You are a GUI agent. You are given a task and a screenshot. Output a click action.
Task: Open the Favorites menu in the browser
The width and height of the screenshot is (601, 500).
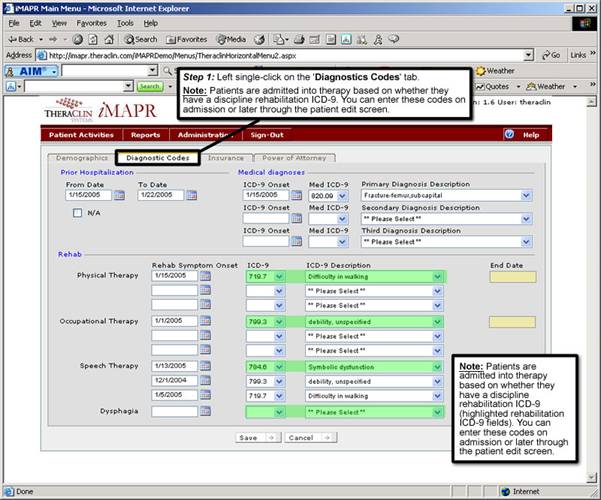[x=91, y=22]
